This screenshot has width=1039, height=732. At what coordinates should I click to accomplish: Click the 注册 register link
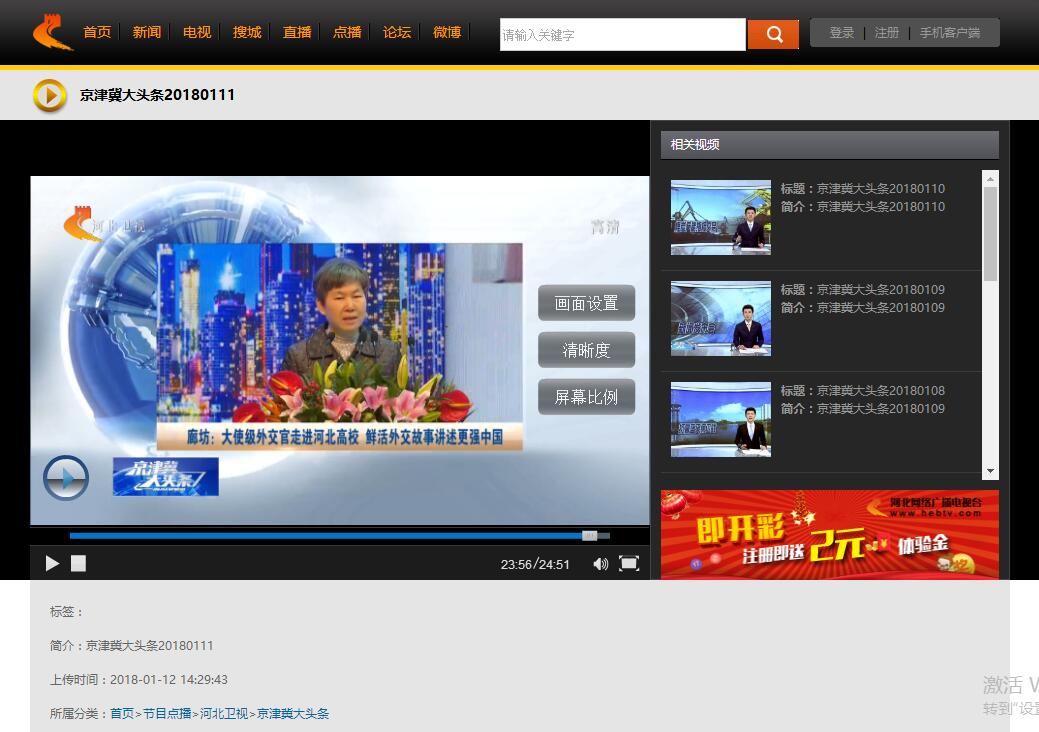point(887,33)
